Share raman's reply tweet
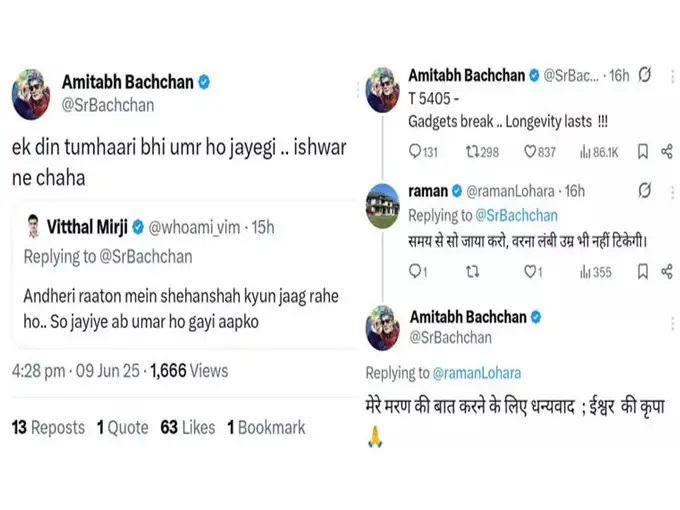The width and height of the screenshot is (680, 510). (x=667, y=271)
